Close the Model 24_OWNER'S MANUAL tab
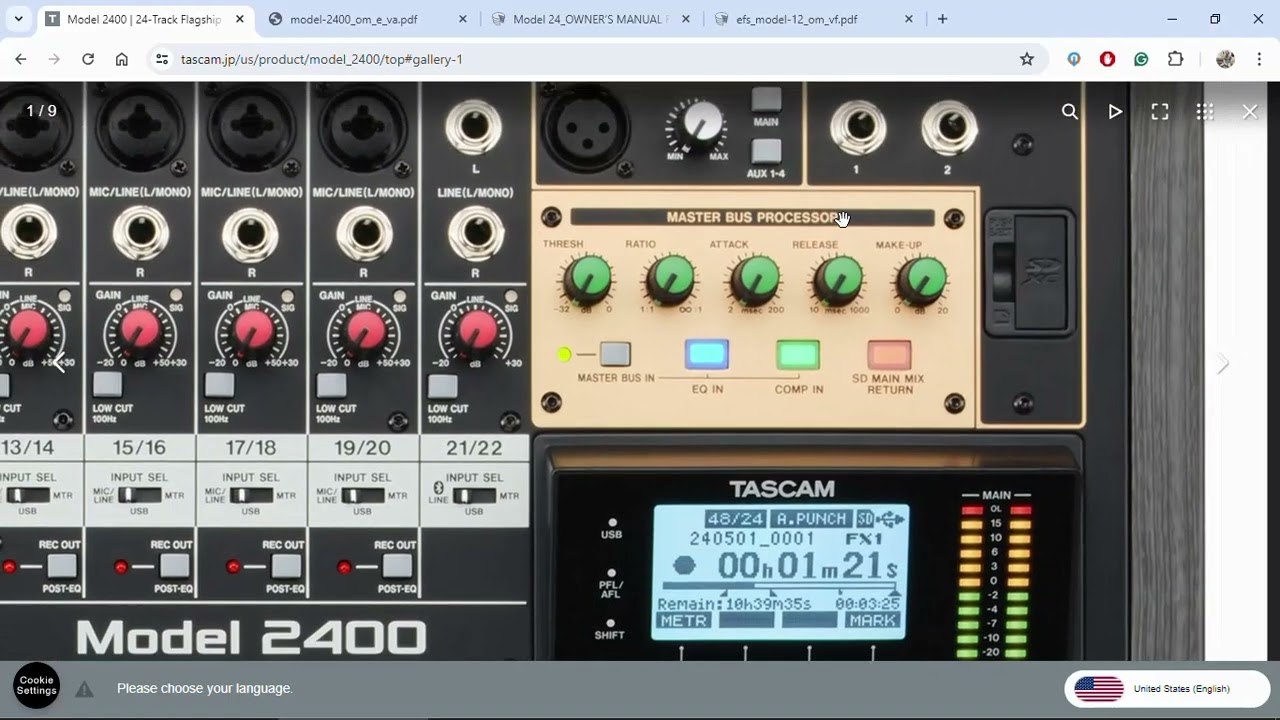Screen dimensions: 1280x720 [685, 19]
